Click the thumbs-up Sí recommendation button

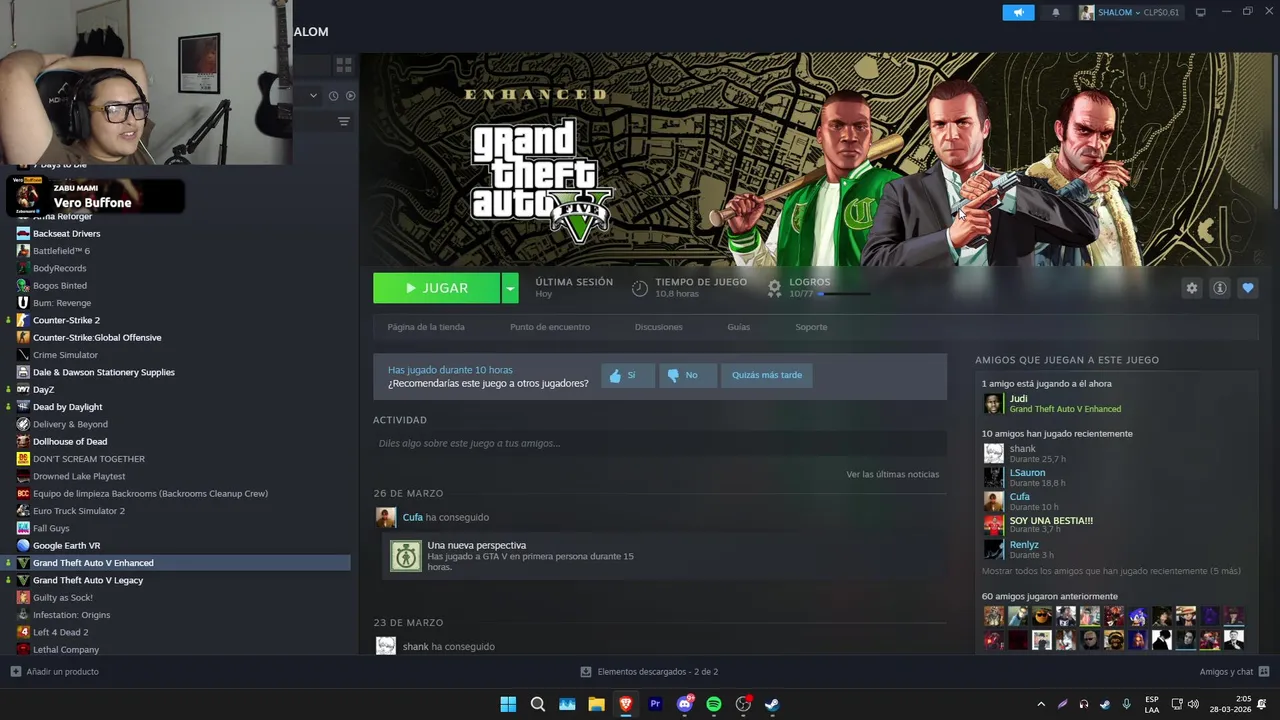pos(628,375)
